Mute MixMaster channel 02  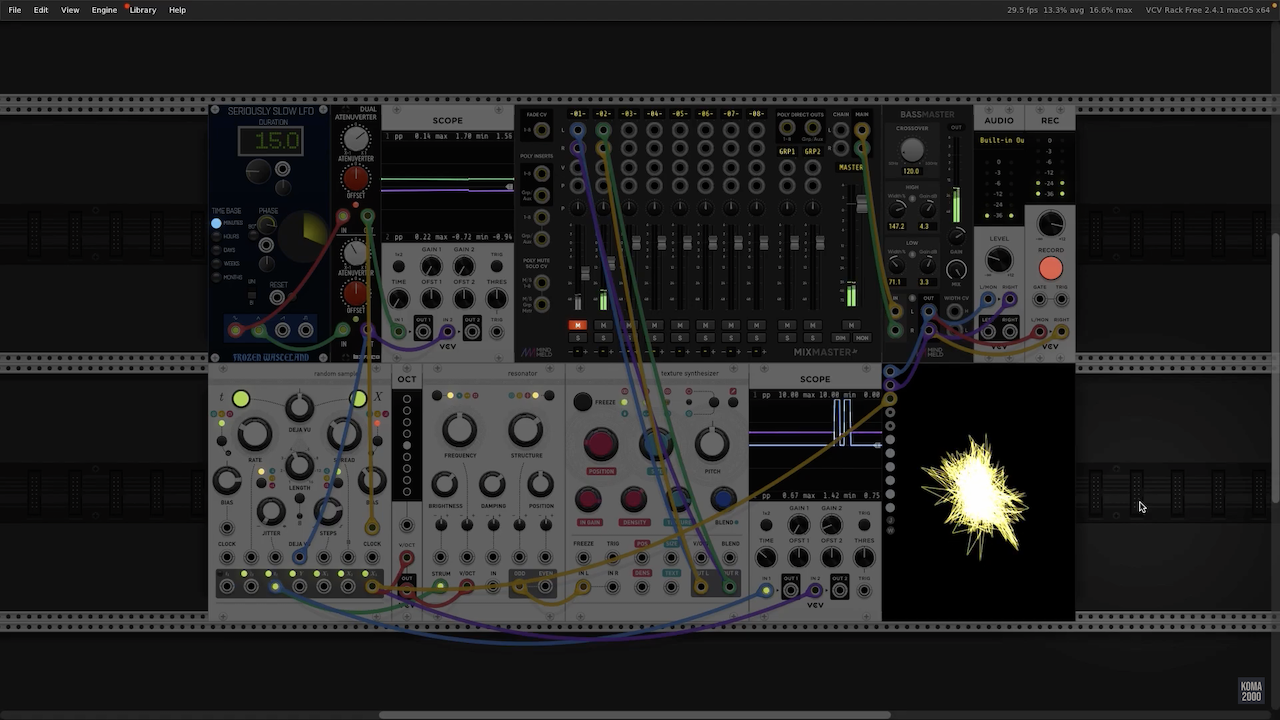click(x=603, y=325)
